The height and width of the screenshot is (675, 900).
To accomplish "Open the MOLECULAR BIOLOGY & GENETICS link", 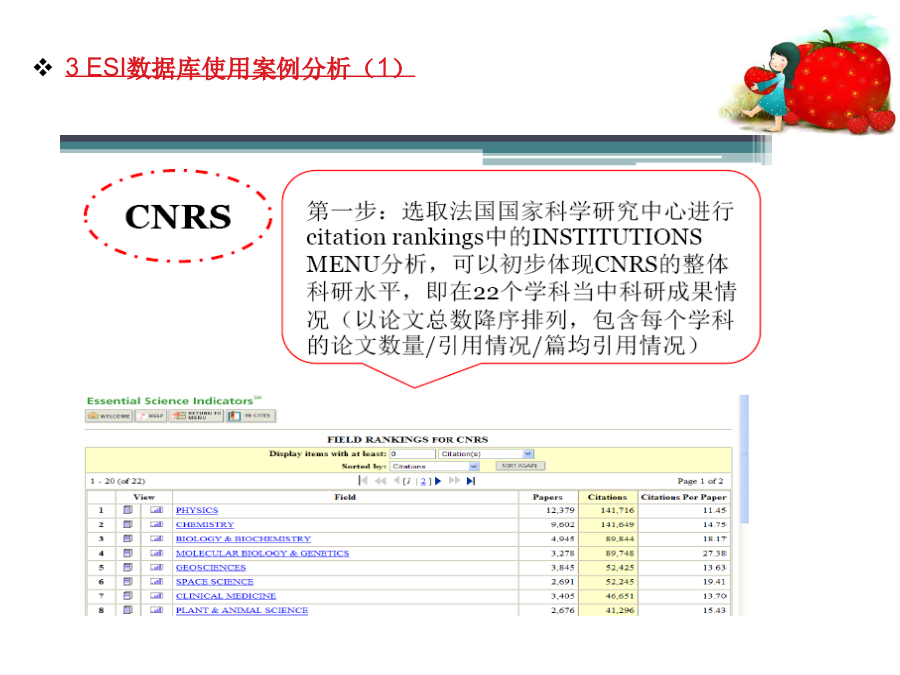I will coord(262,553).
